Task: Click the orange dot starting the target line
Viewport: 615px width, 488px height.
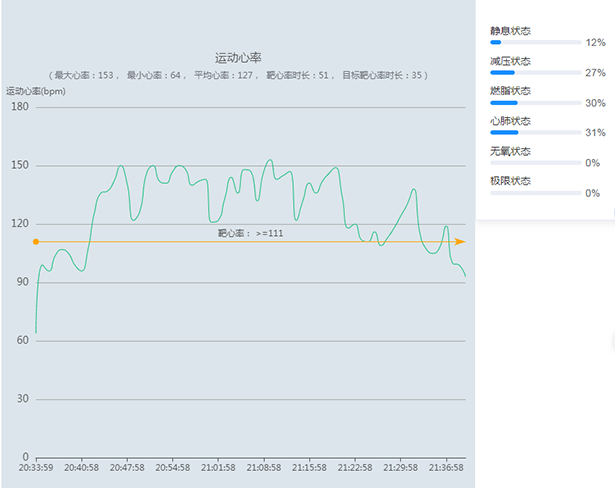Action: click(x=36, y=242)
